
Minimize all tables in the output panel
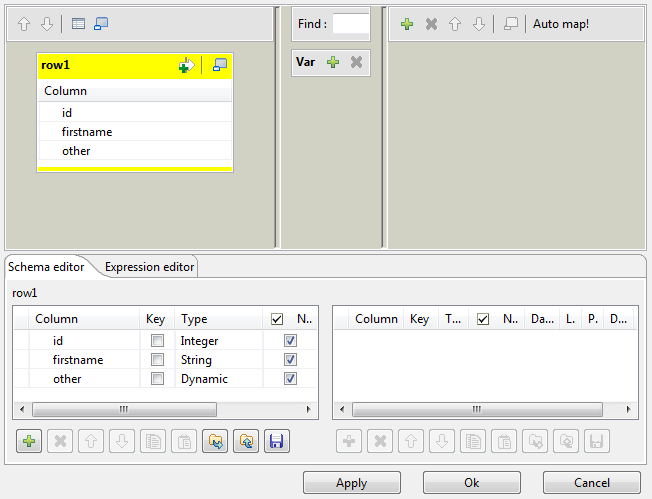pyautogui.click(x=511, y=23)
